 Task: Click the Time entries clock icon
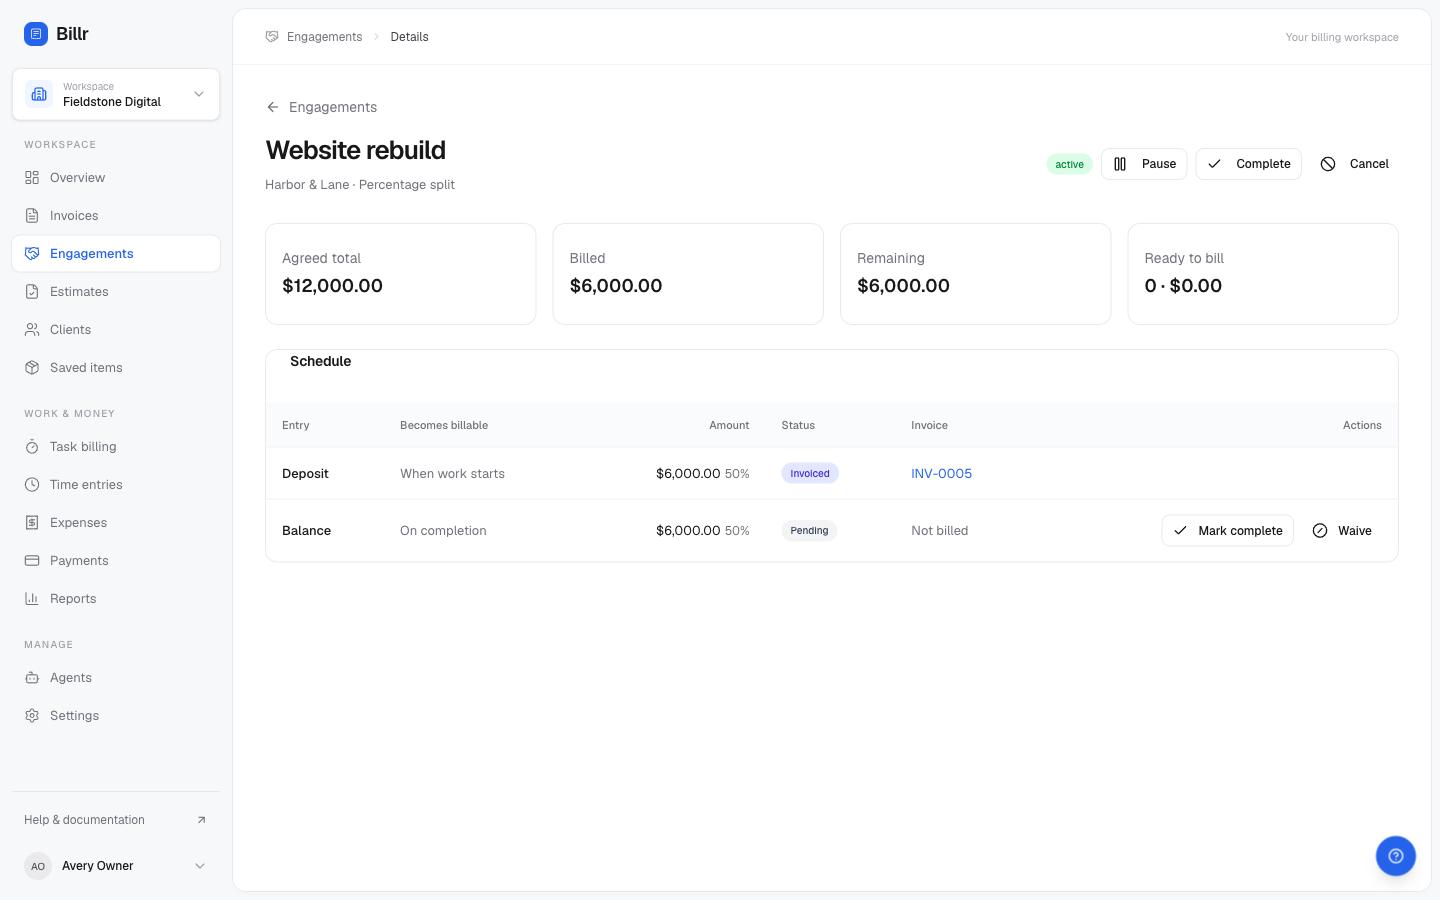32,485
